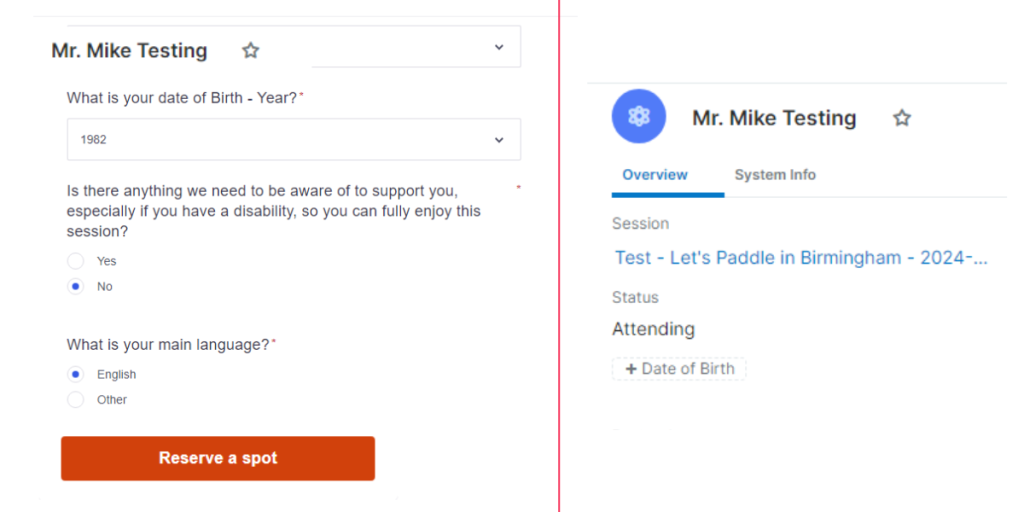
Task: Star the Mr. Mike Testing form header
Action: pyautogui.click(x=251, y=50)
